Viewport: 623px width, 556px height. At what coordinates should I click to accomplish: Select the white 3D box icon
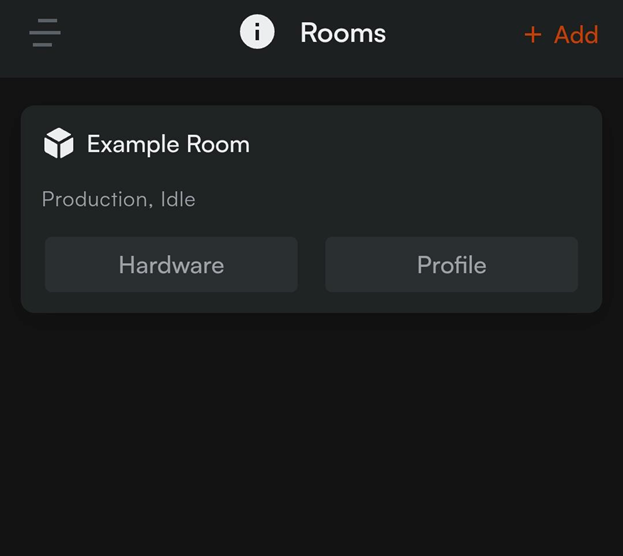click(x=59, y=143)
